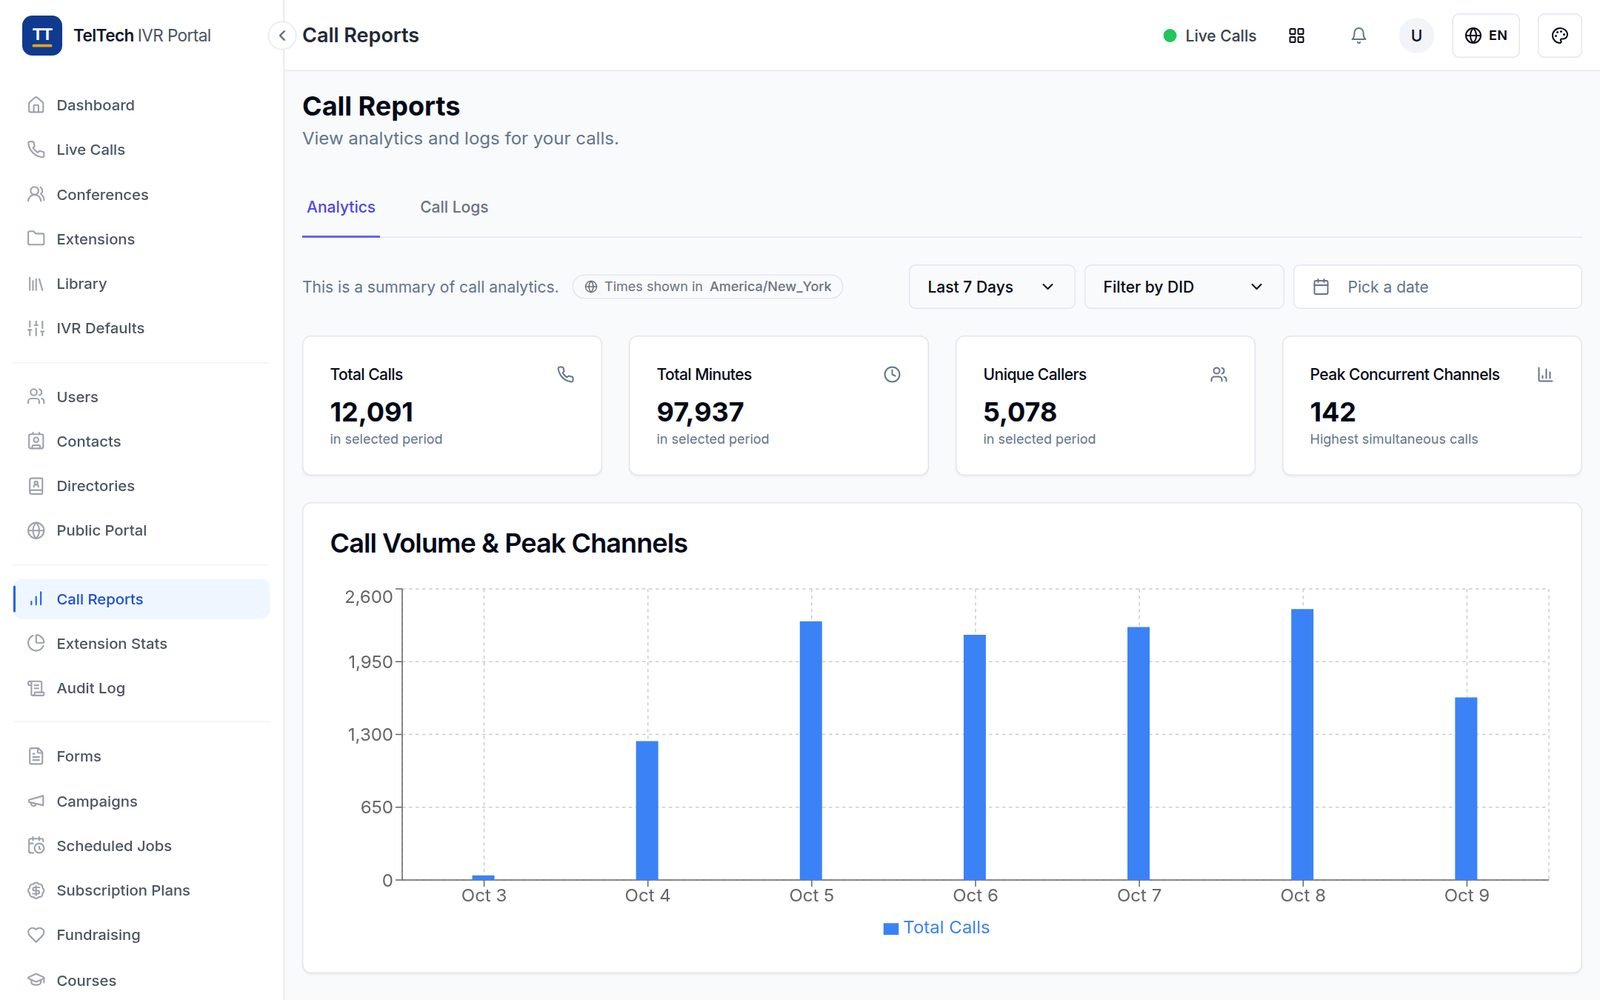
Task: Open Scheduled Jobs in sidebar
Action: click(141, 845)
